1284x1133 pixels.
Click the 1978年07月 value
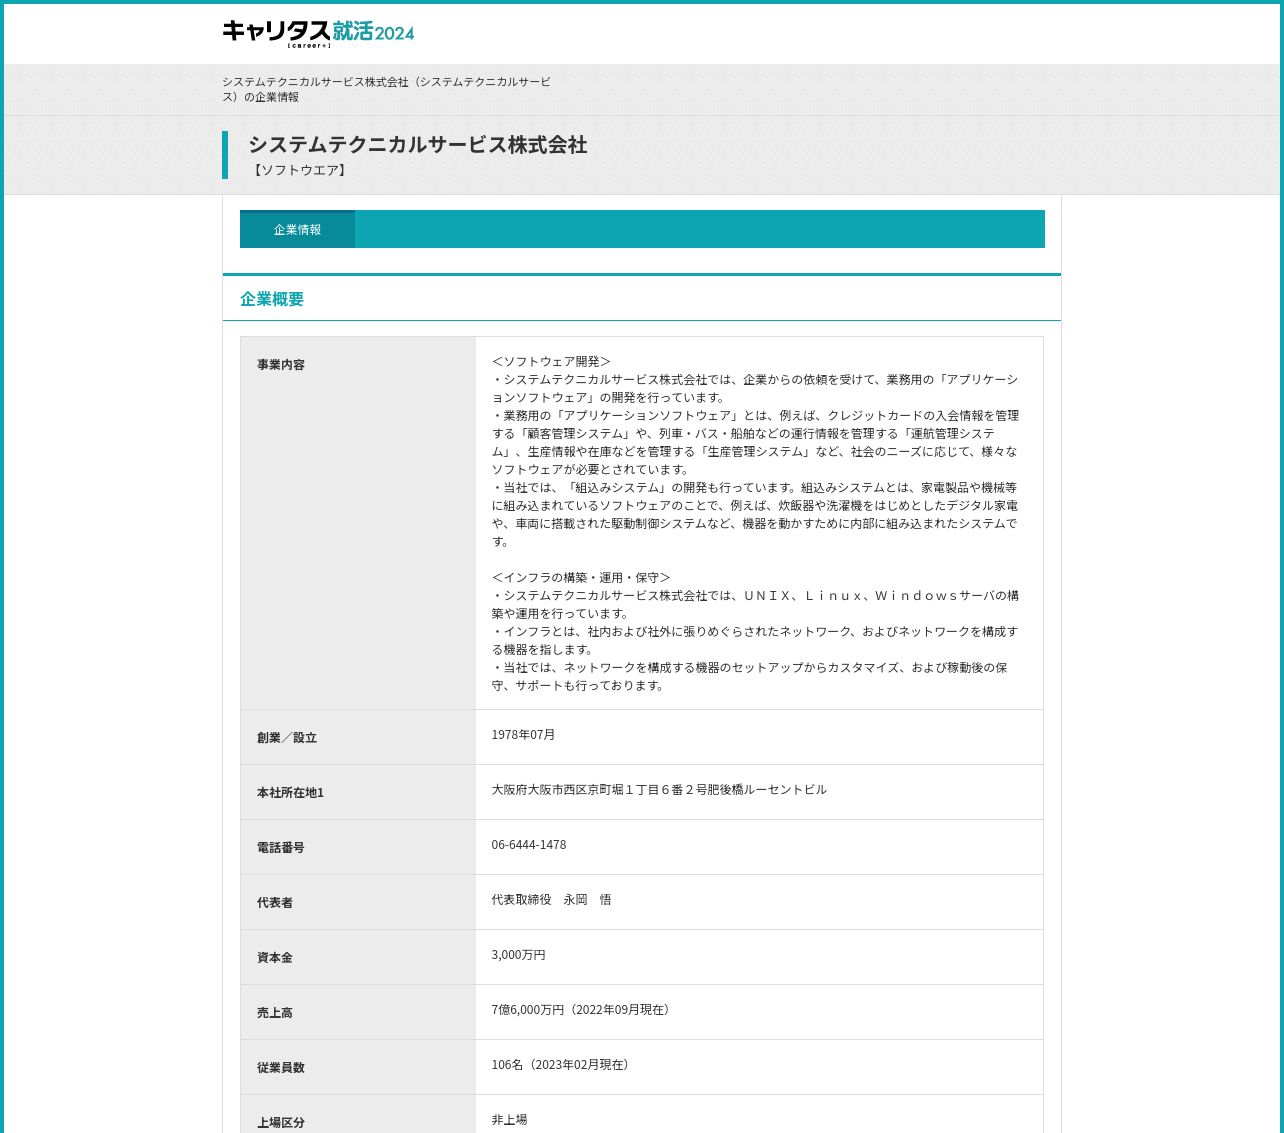523,735
